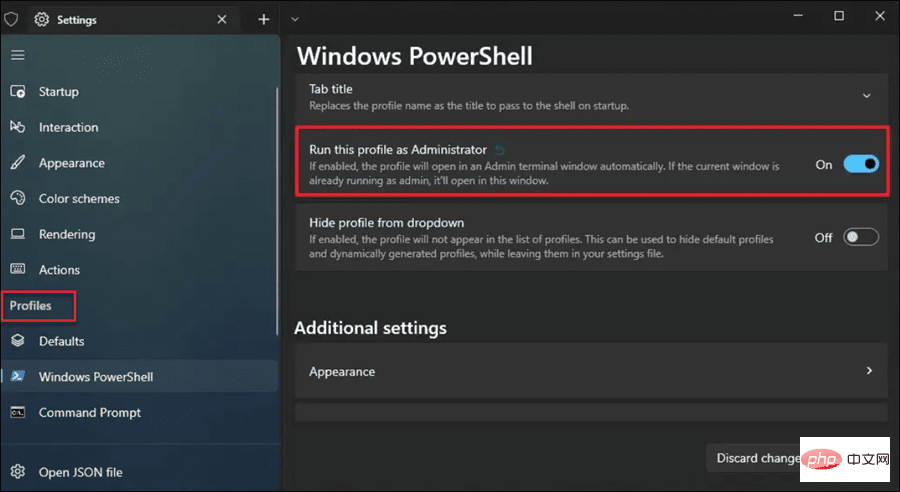
Task: Click Hide profile from dropdown label
Action: [x=386, y=222]
